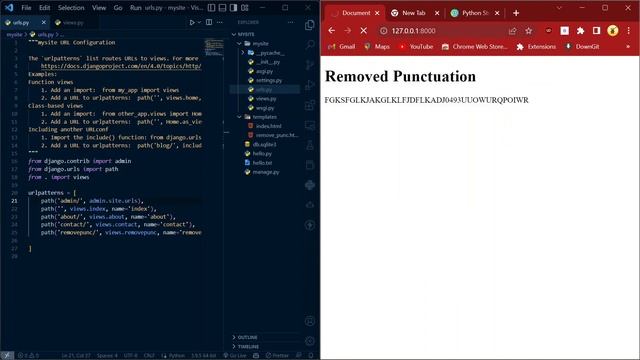Open Run and Debug view in activity bar
This screenshot has width=640, height=360.
point(310,85)
